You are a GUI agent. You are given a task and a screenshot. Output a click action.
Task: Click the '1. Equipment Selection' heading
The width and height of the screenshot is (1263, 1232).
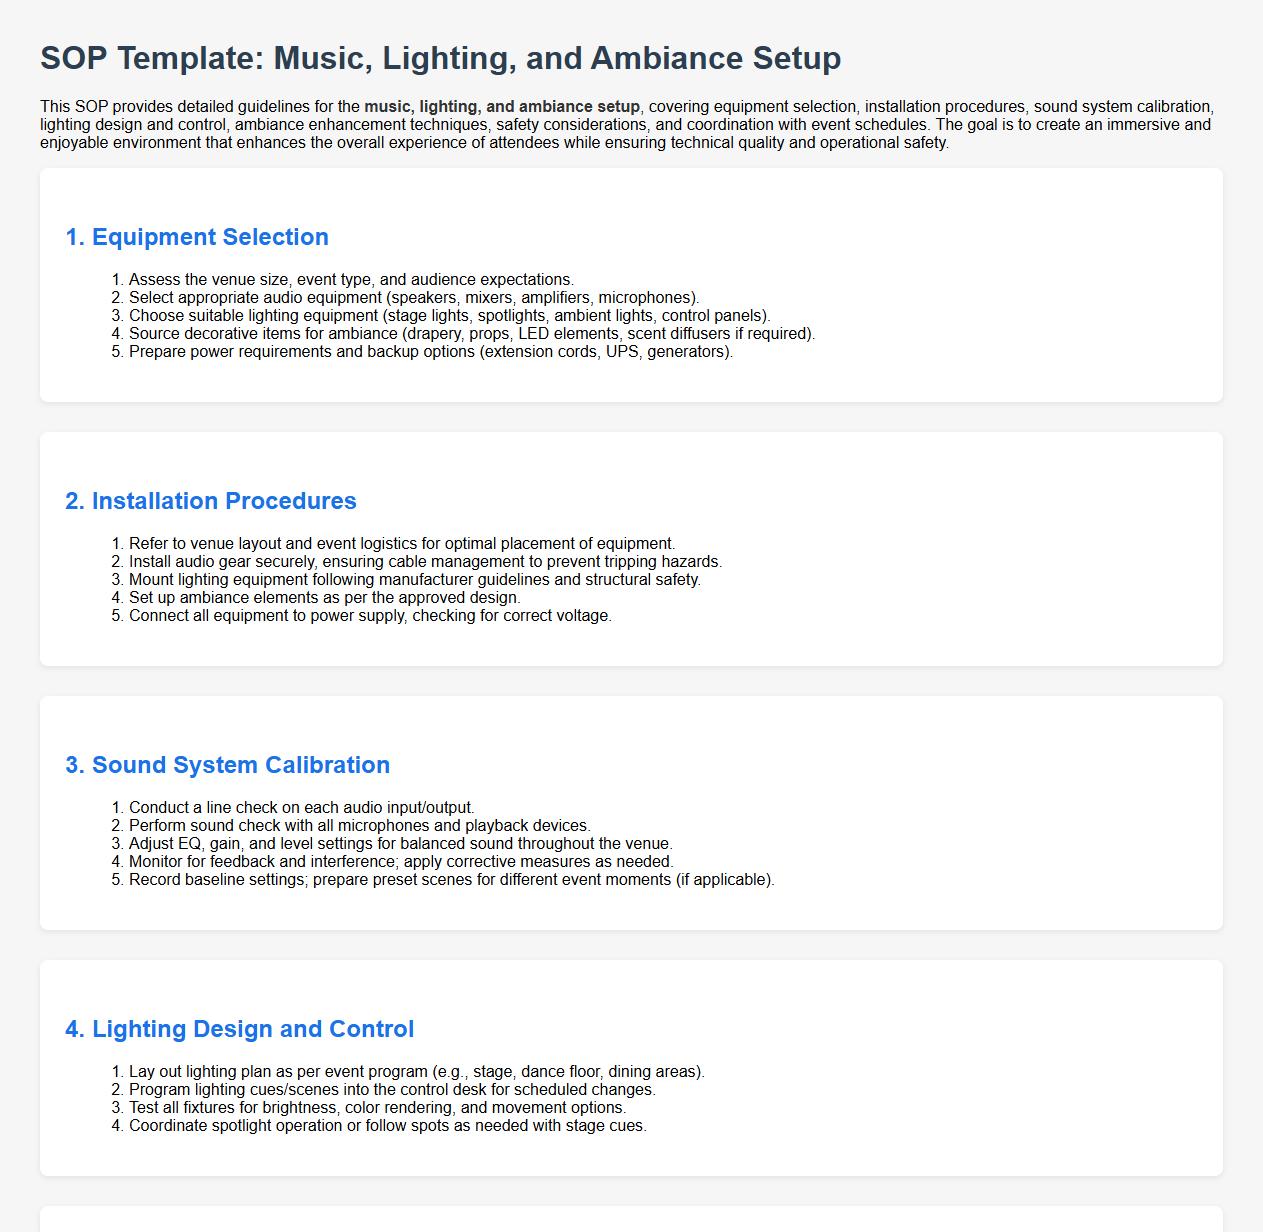tap(197, 237)
